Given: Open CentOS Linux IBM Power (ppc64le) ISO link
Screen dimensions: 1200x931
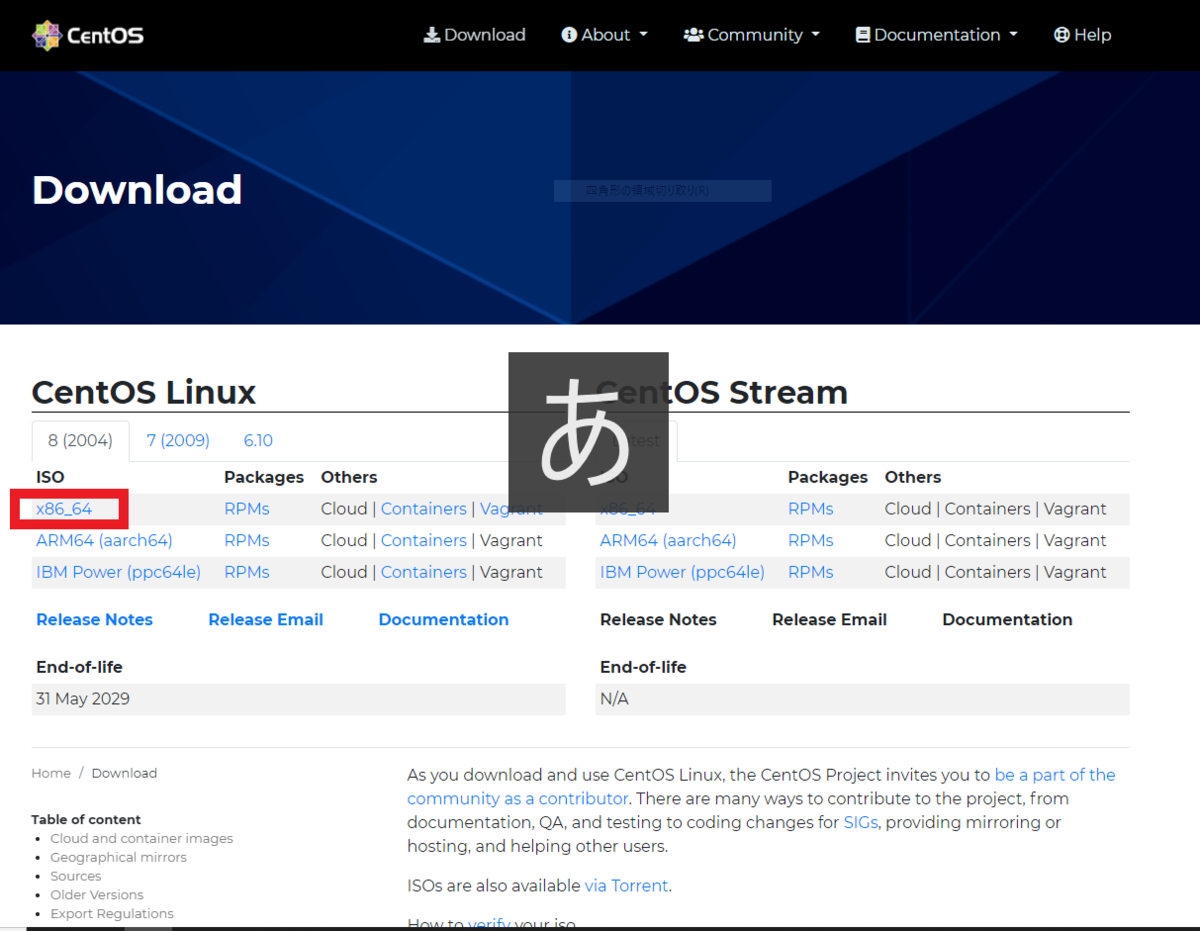Looking at the screenshot, I should tap(118, 573).
